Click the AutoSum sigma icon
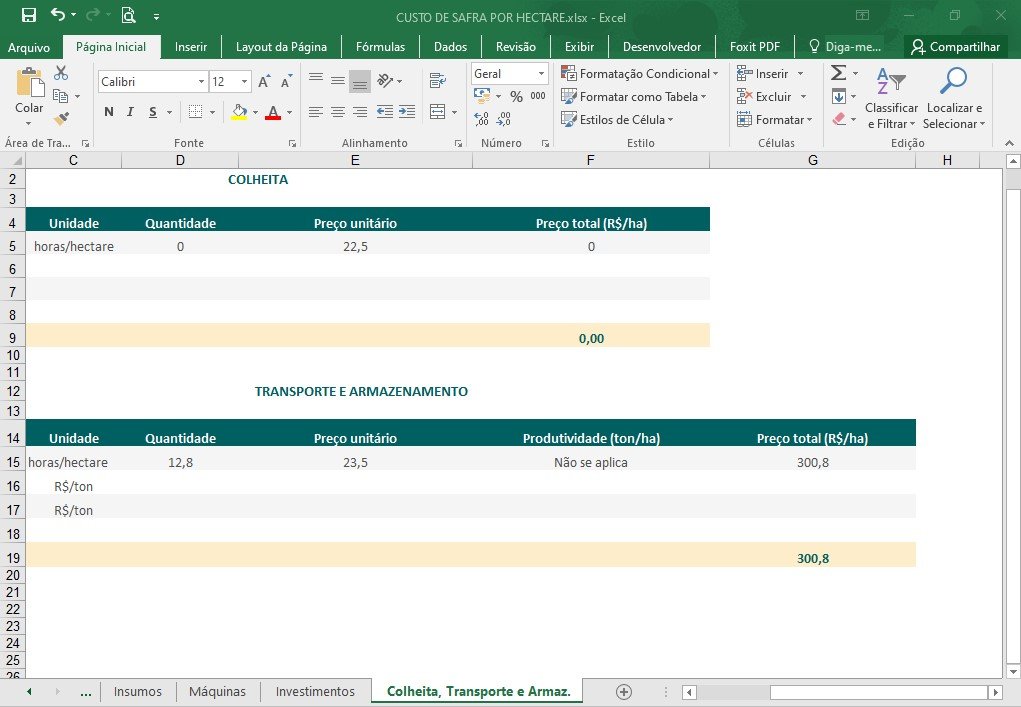Screen dimensions: 1021x707 point(839,72)
